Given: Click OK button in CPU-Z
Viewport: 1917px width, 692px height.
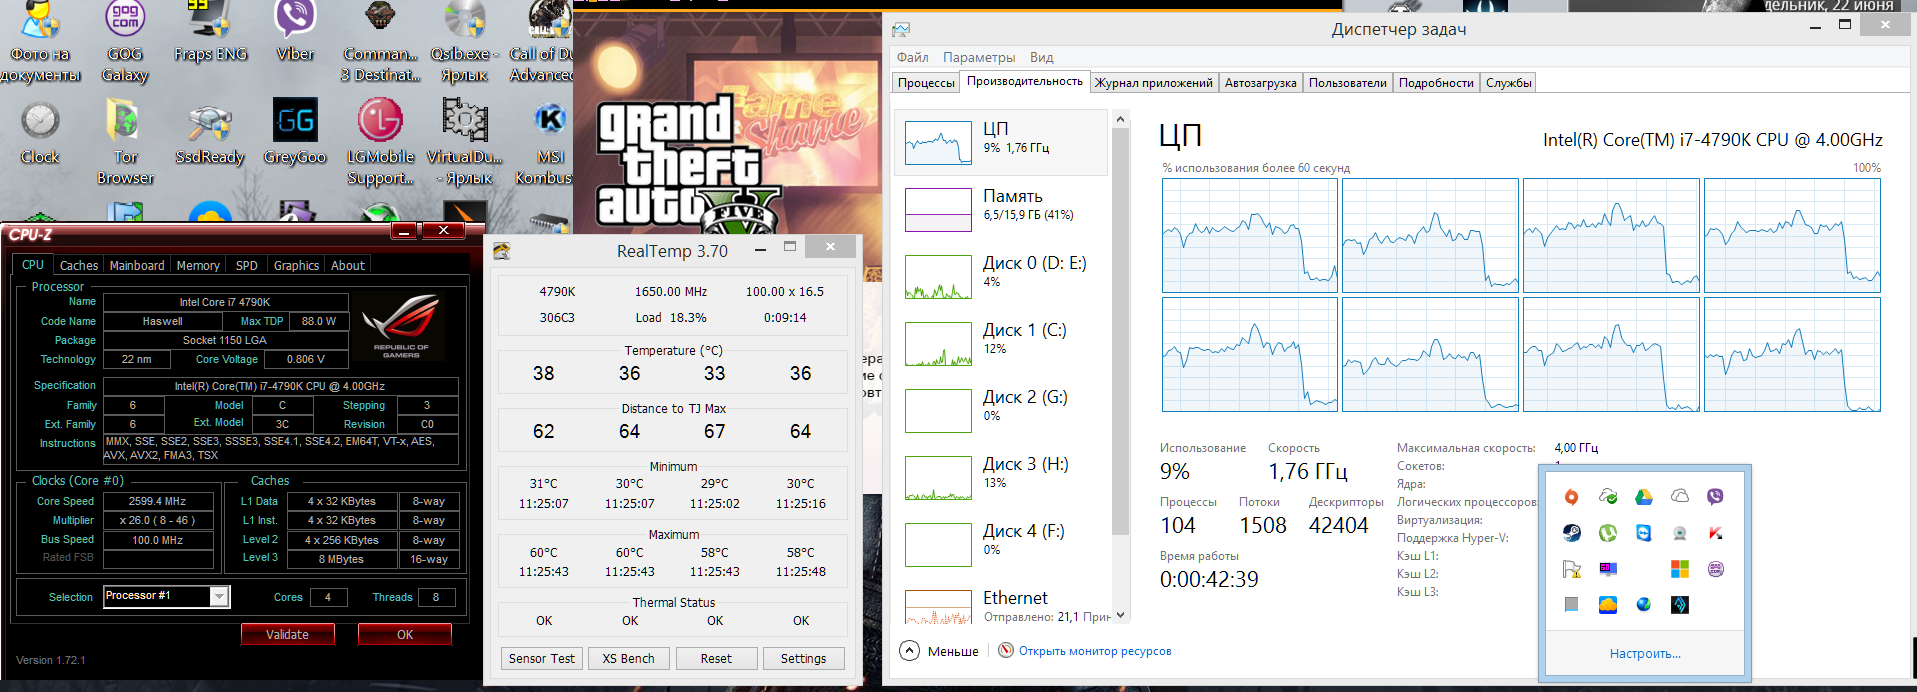Looking at the screenshot, I should click(x=405, y=635).
